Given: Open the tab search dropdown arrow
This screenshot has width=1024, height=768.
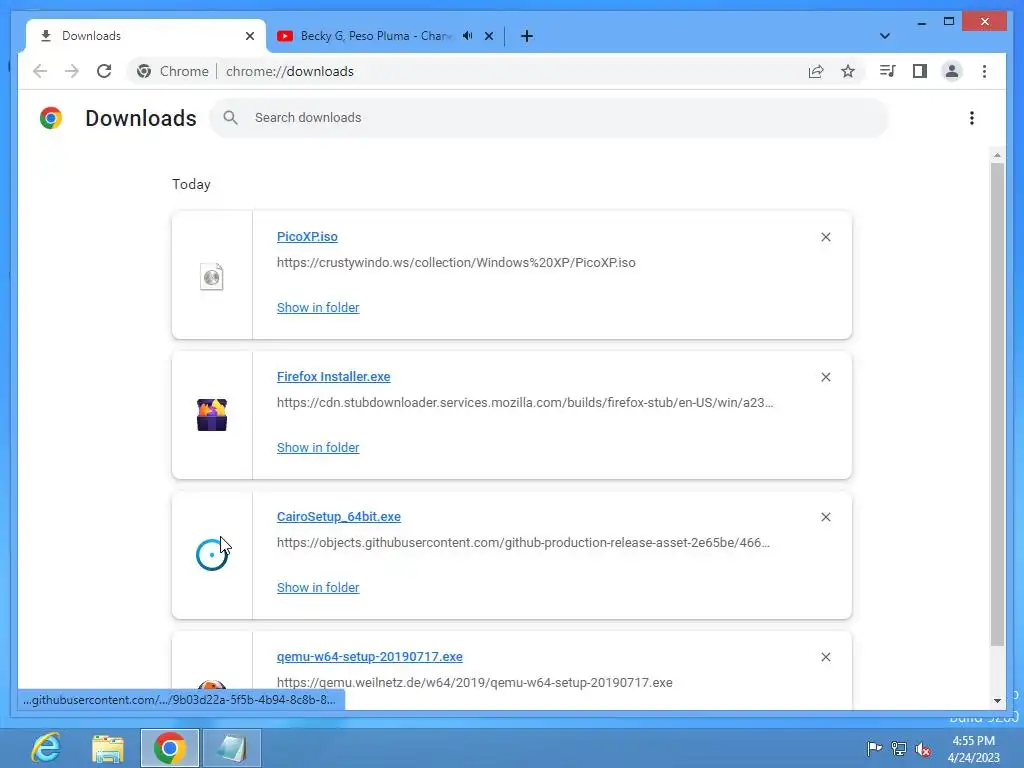Looking at the screenshot, I should pos(885,36).
